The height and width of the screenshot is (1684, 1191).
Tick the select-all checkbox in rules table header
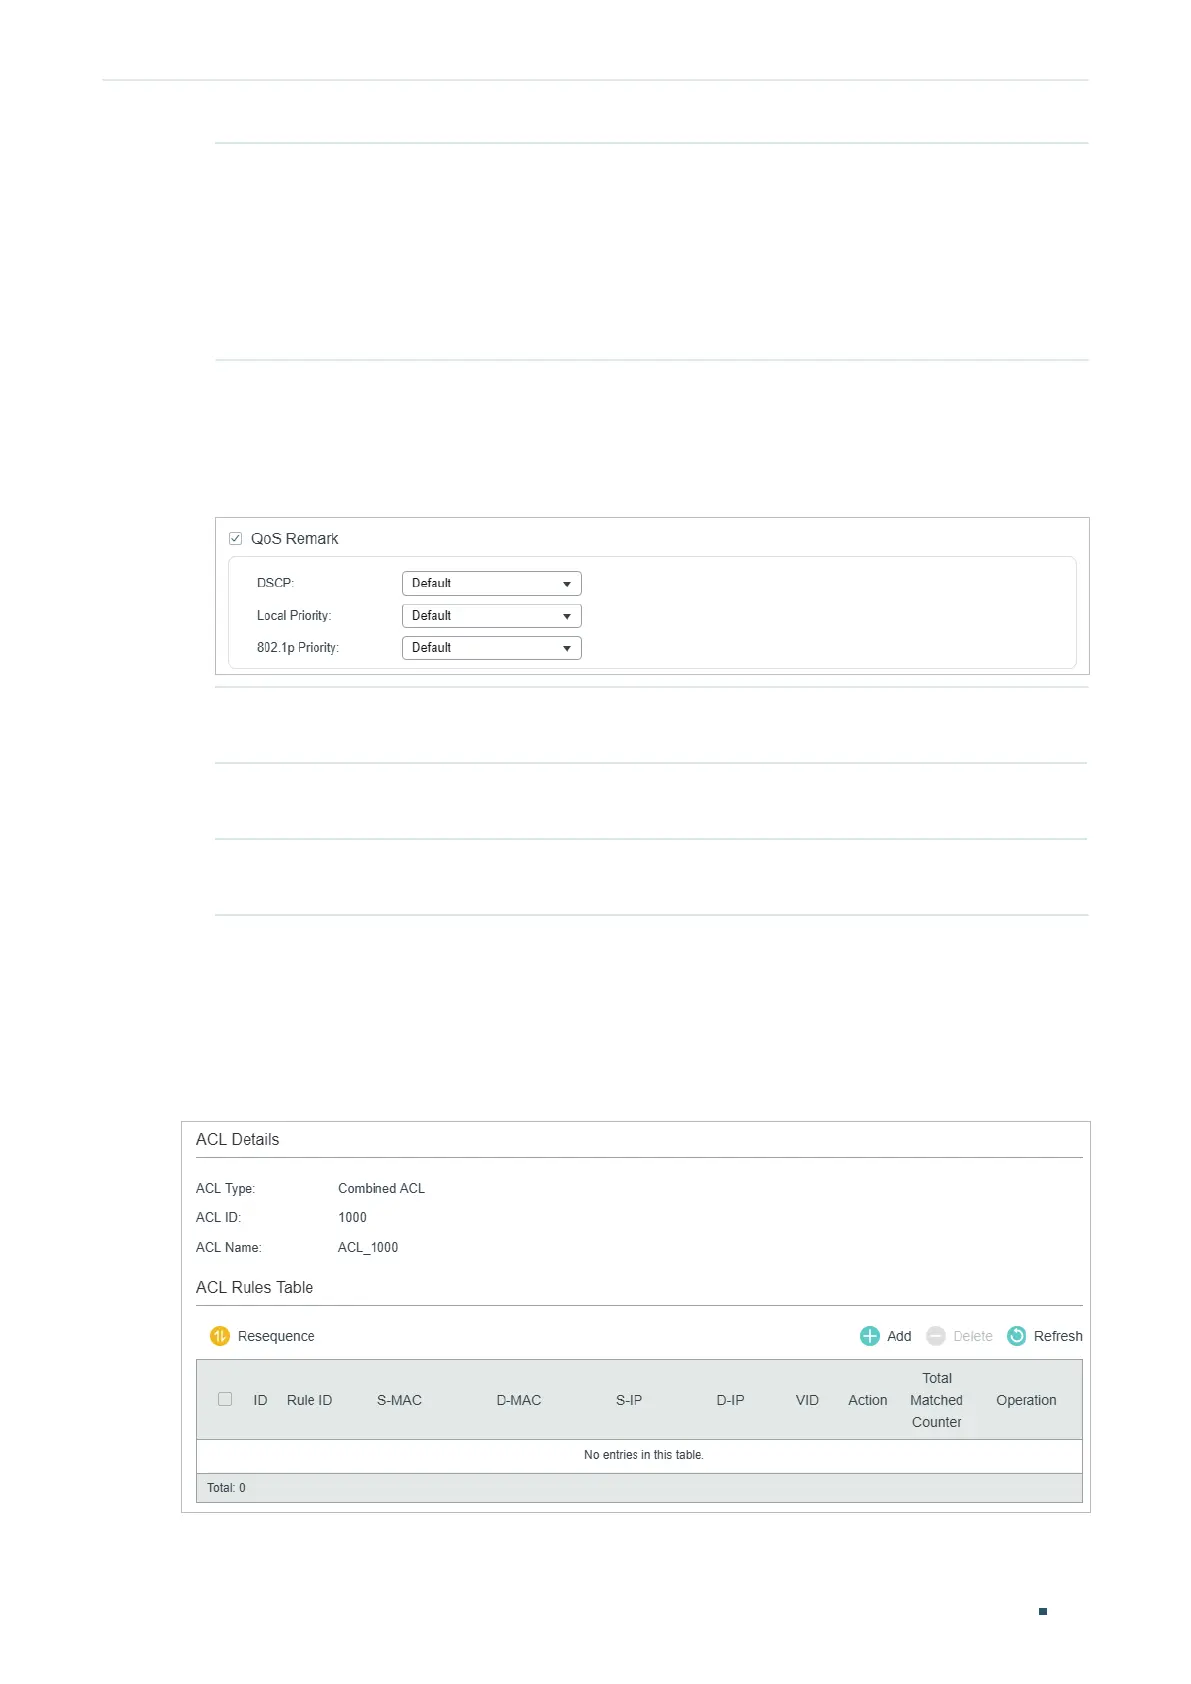point(225,1399)
